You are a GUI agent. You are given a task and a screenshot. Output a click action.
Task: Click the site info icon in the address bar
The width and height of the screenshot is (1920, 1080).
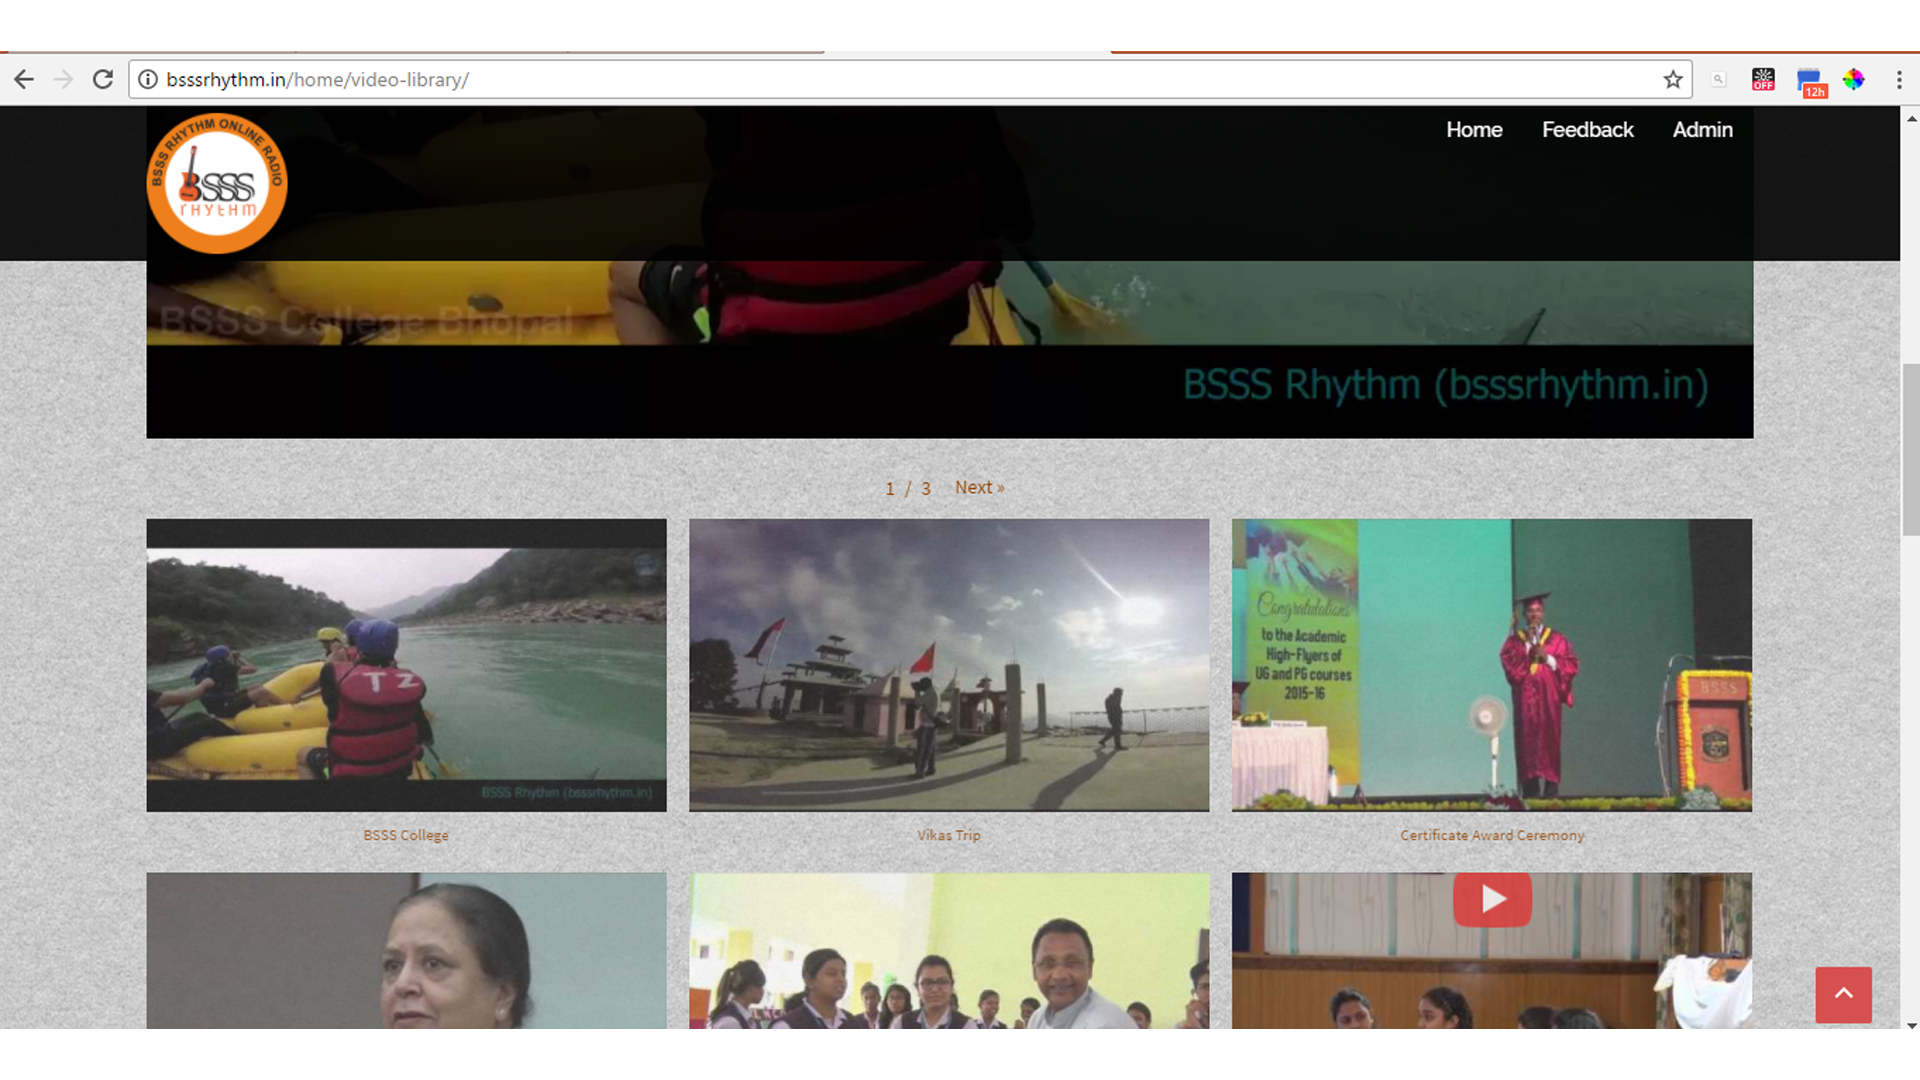[148, 80]
